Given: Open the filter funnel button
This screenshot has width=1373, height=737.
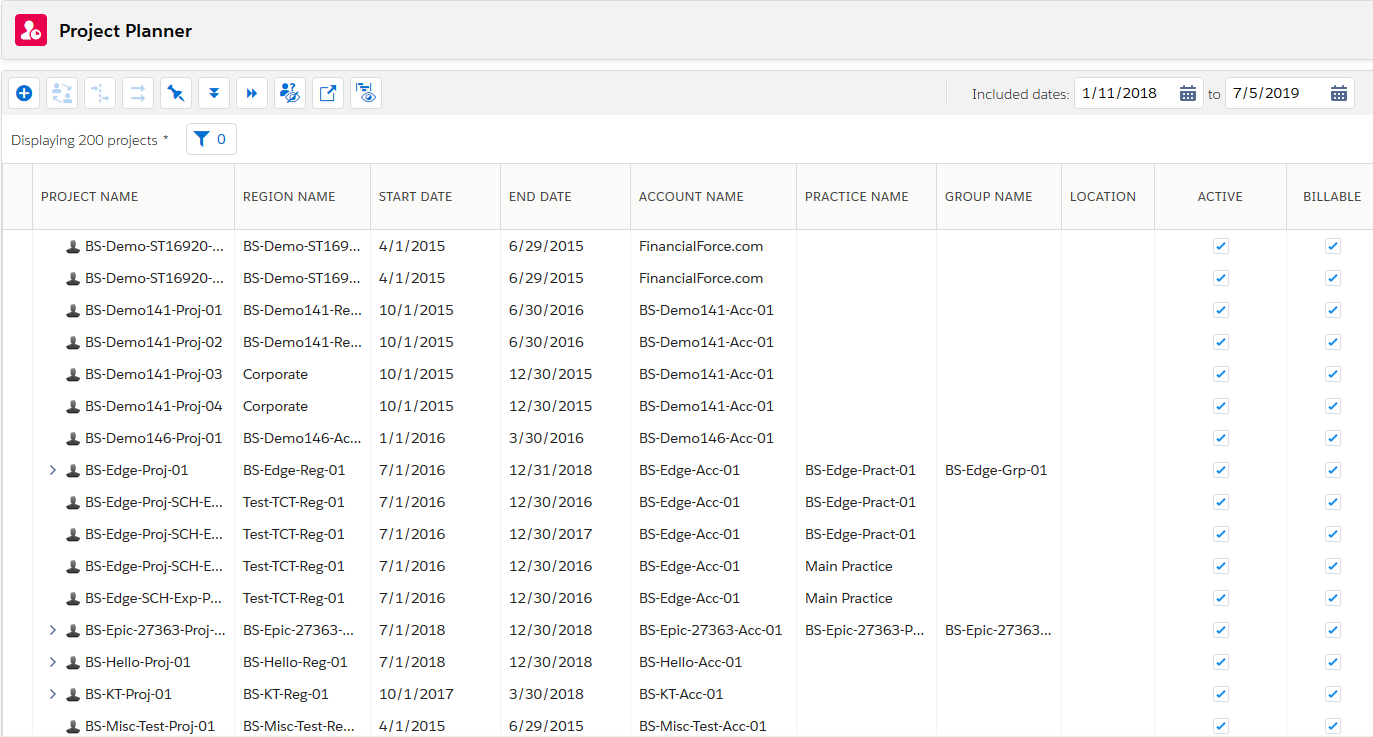Looking at the screenshot, I should pos(211,139).
